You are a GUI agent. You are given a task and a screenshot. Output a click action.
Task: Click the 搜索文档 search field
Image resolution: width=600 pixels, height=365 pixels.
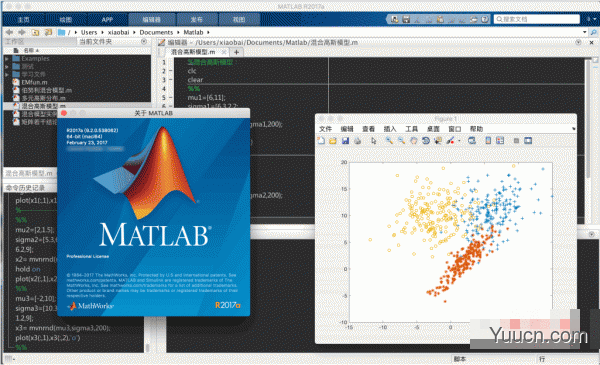537,19
